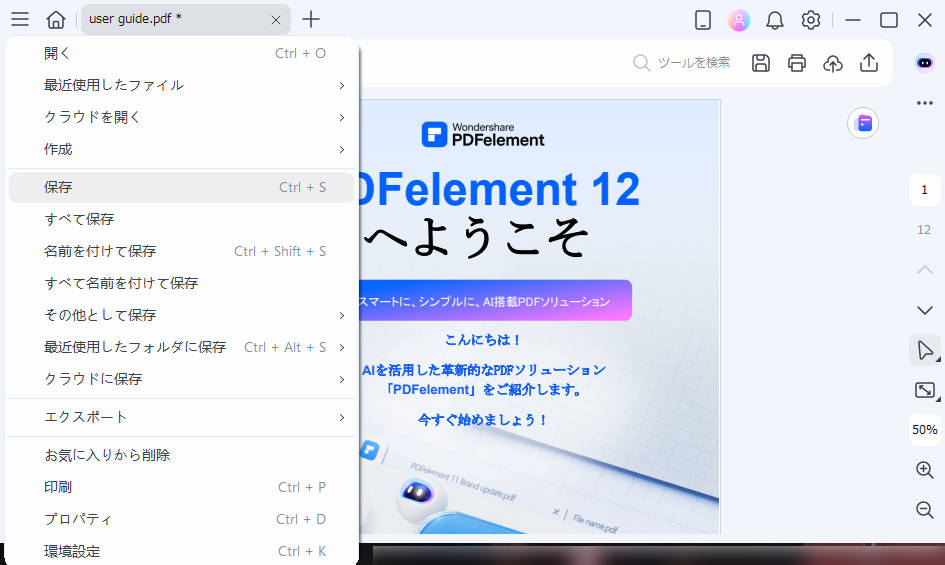Choose 名前を付けて保存 menu item

pos(181,251)
